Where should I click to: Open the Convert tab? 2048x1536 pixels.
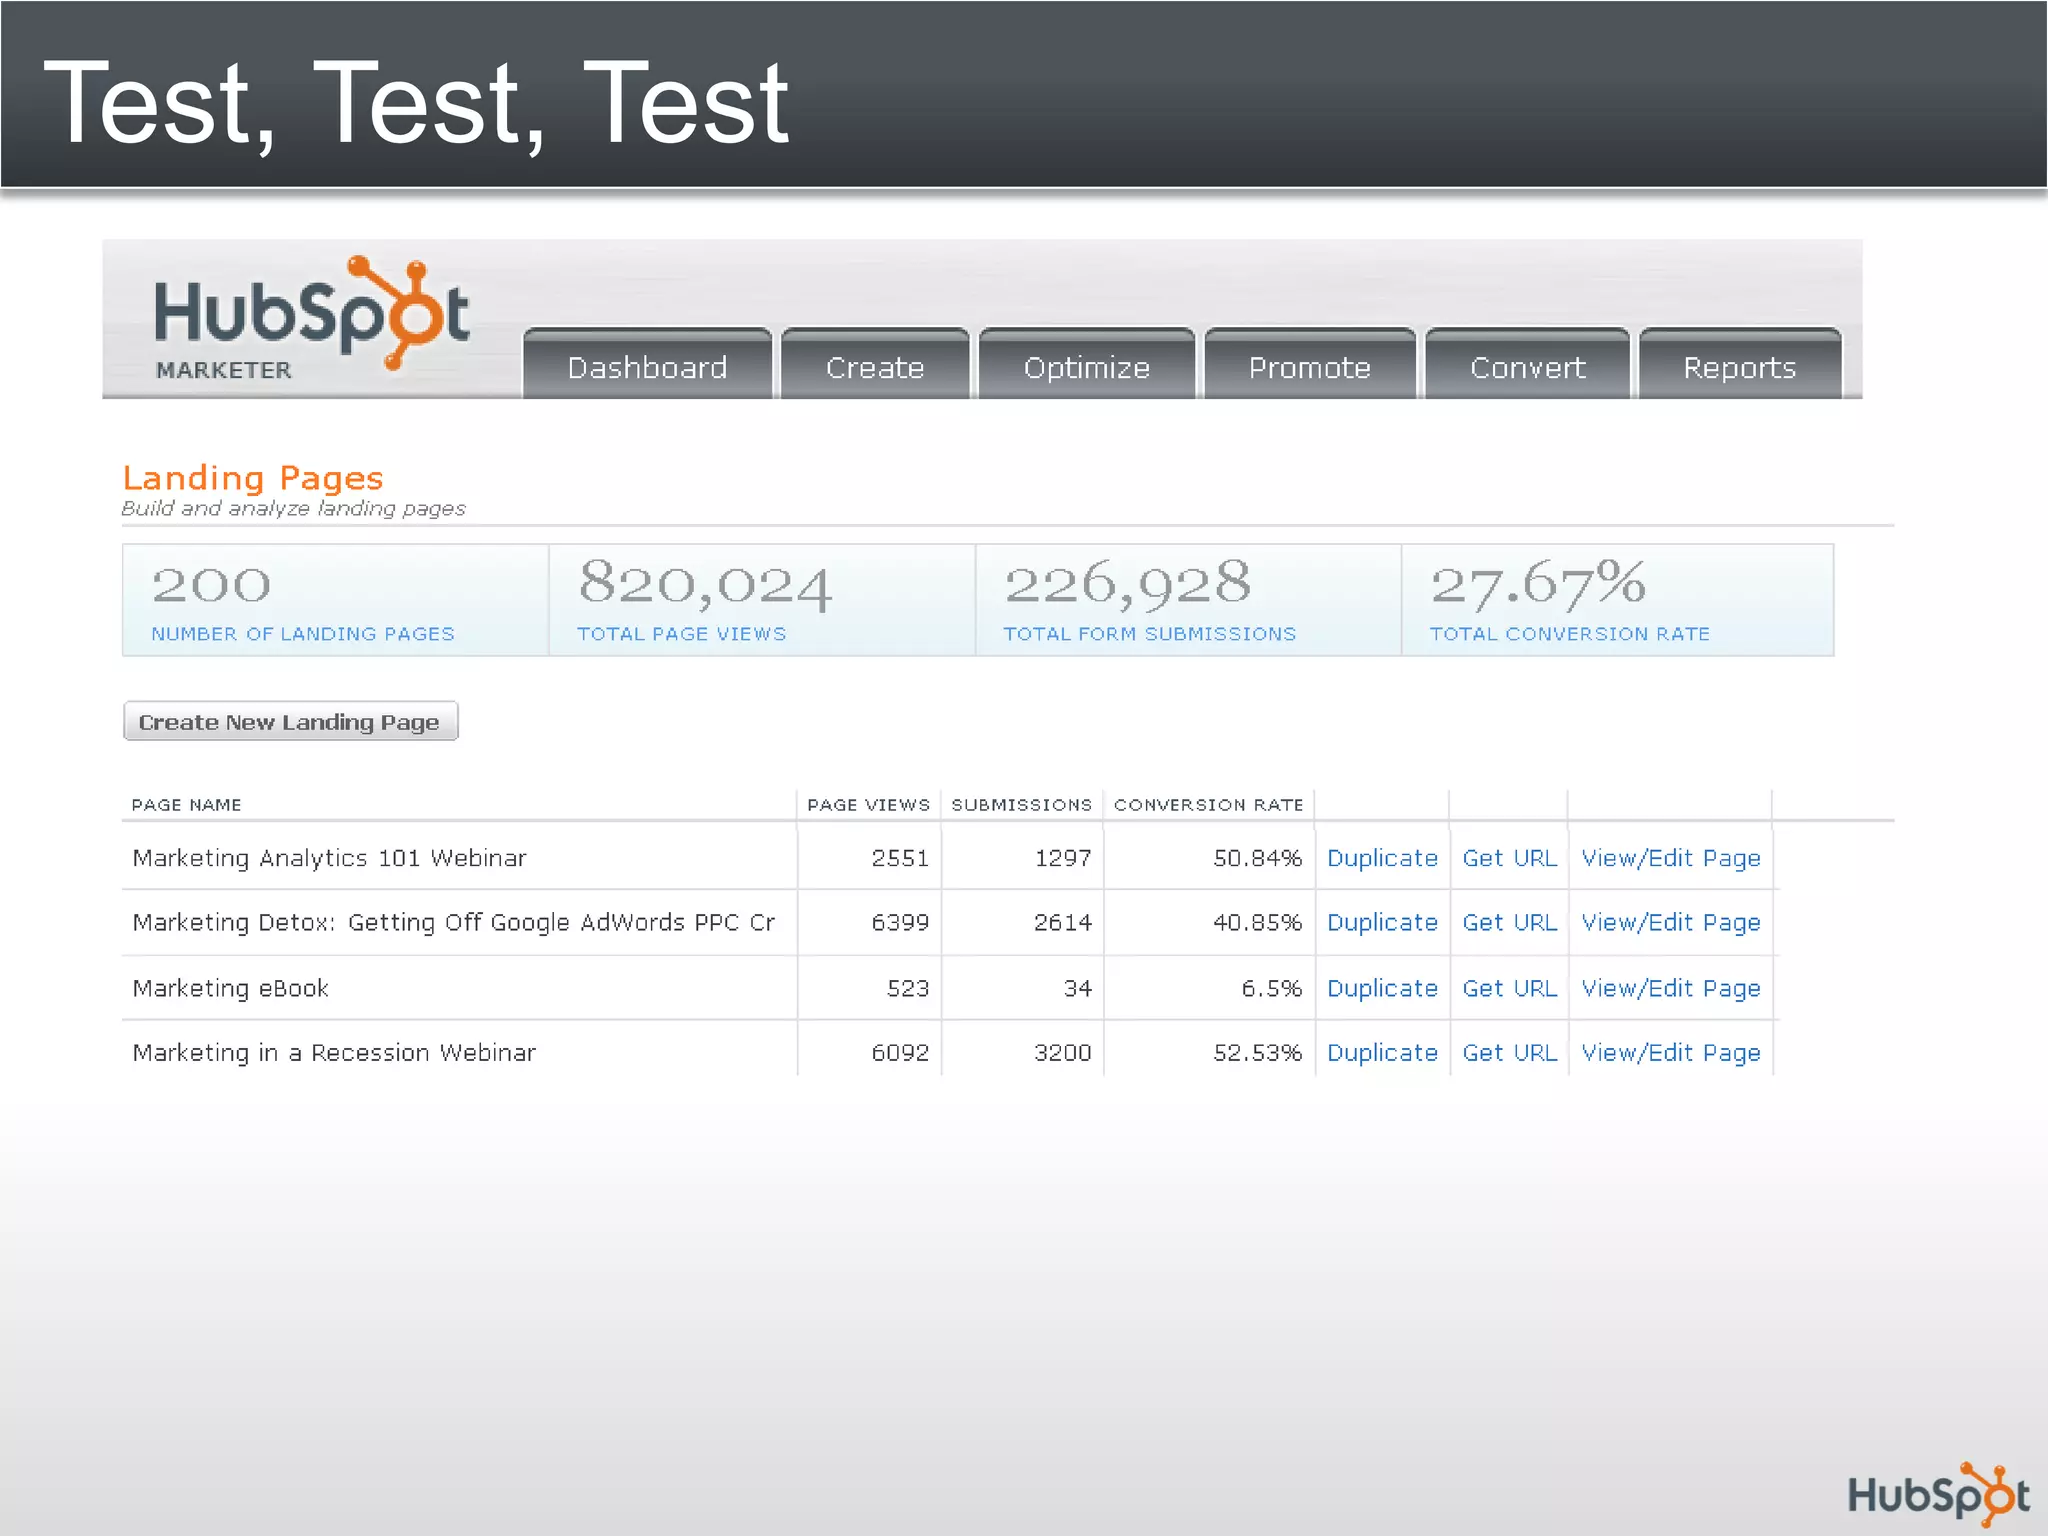pyautogui.click(x=1528, y=366)
